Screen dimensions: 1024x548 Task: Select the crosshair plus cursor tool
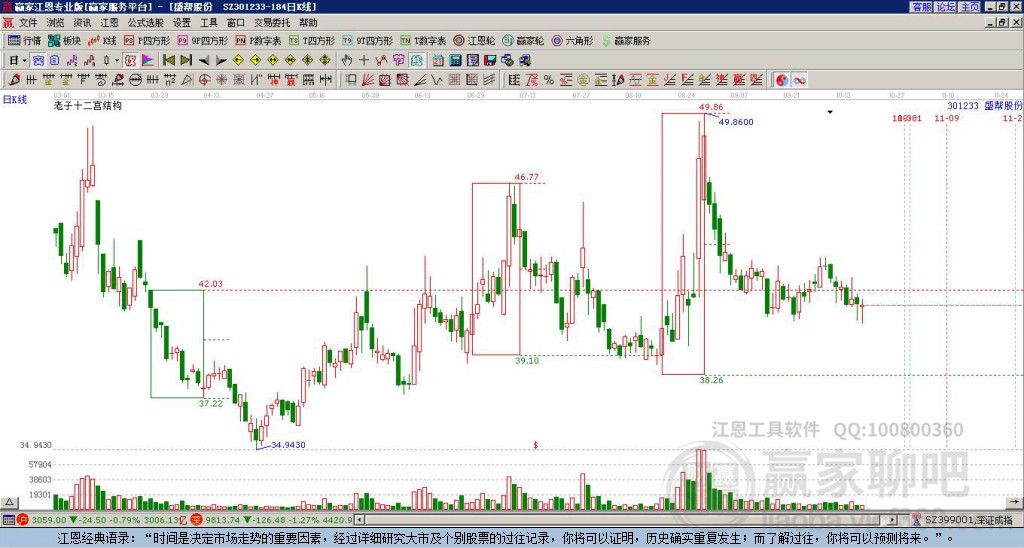364,61
